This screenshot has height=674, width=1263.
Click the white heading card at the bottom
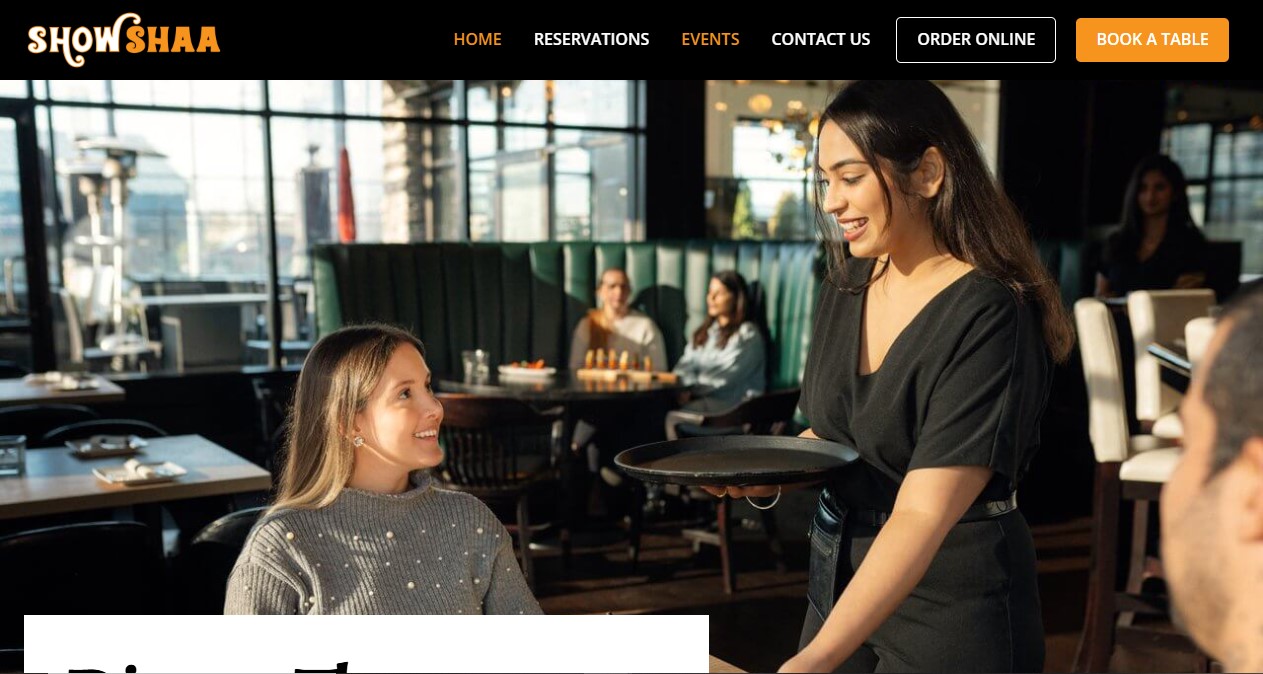click(x=366, y=644)
